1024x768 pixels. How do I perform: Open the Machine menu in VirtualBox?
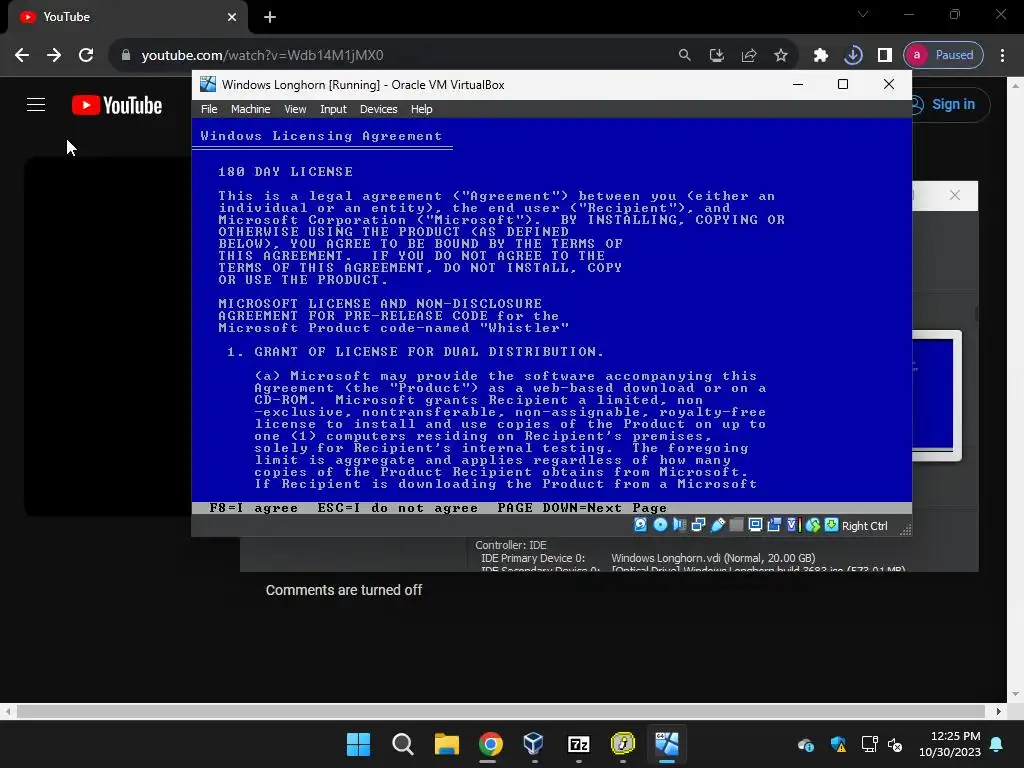click(x=250, y=109)
